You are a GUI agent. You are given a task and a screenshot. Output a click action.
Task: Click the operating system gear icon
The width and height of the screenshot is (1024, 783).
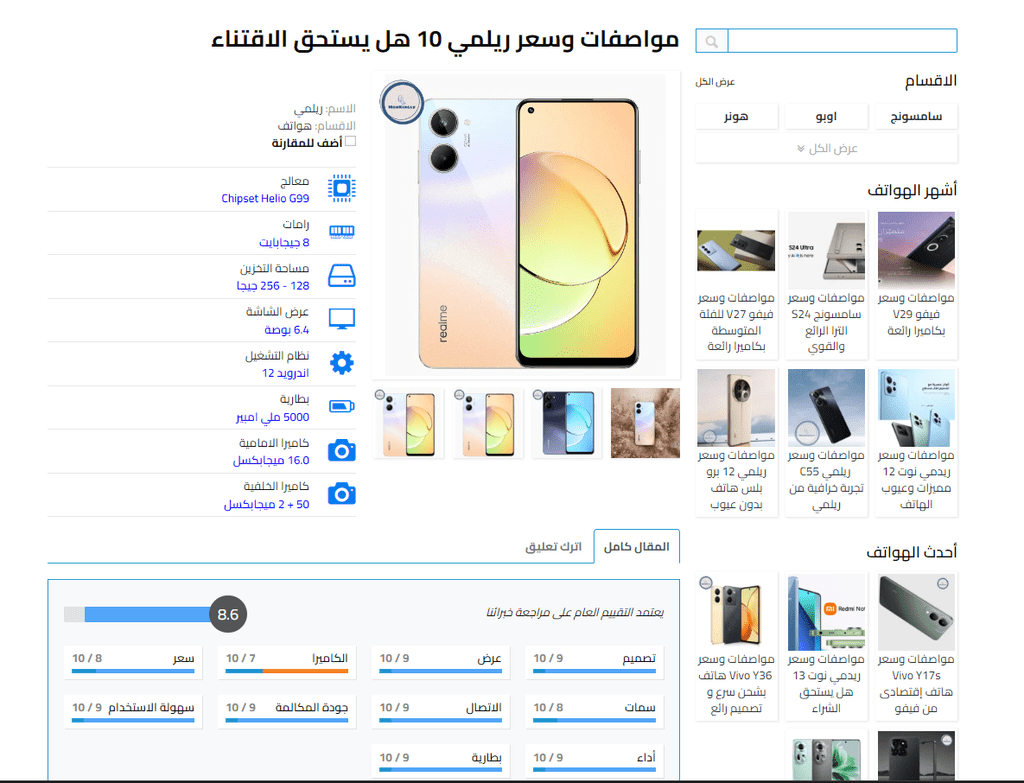(x=342, y=363)
